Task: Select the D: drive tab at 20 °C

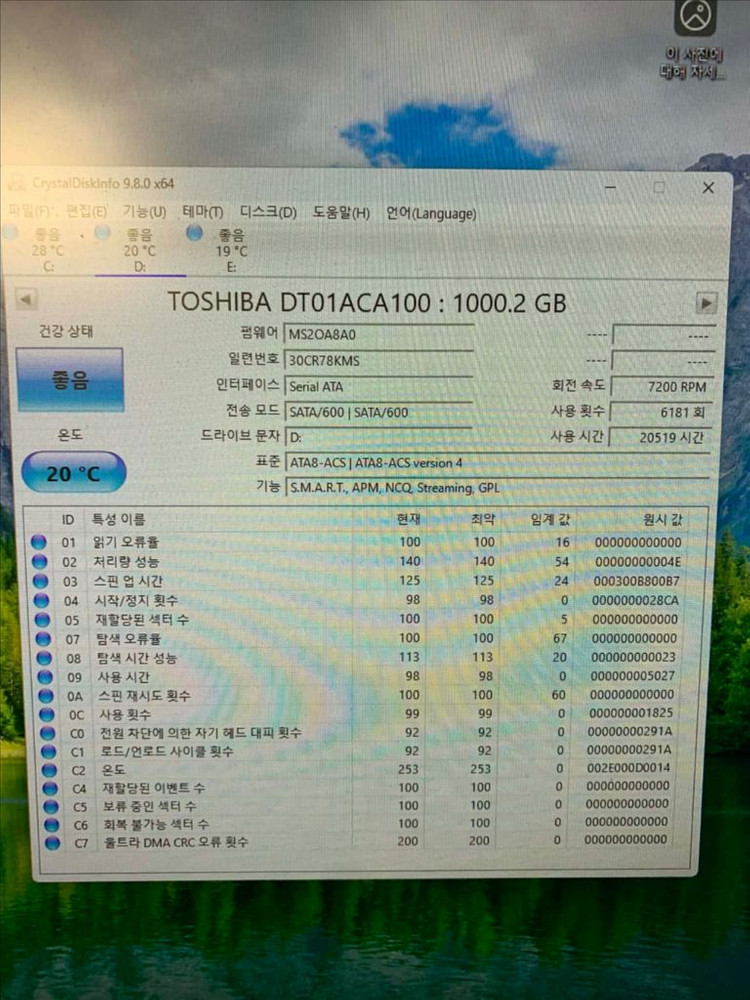Action: pos(140,251)
